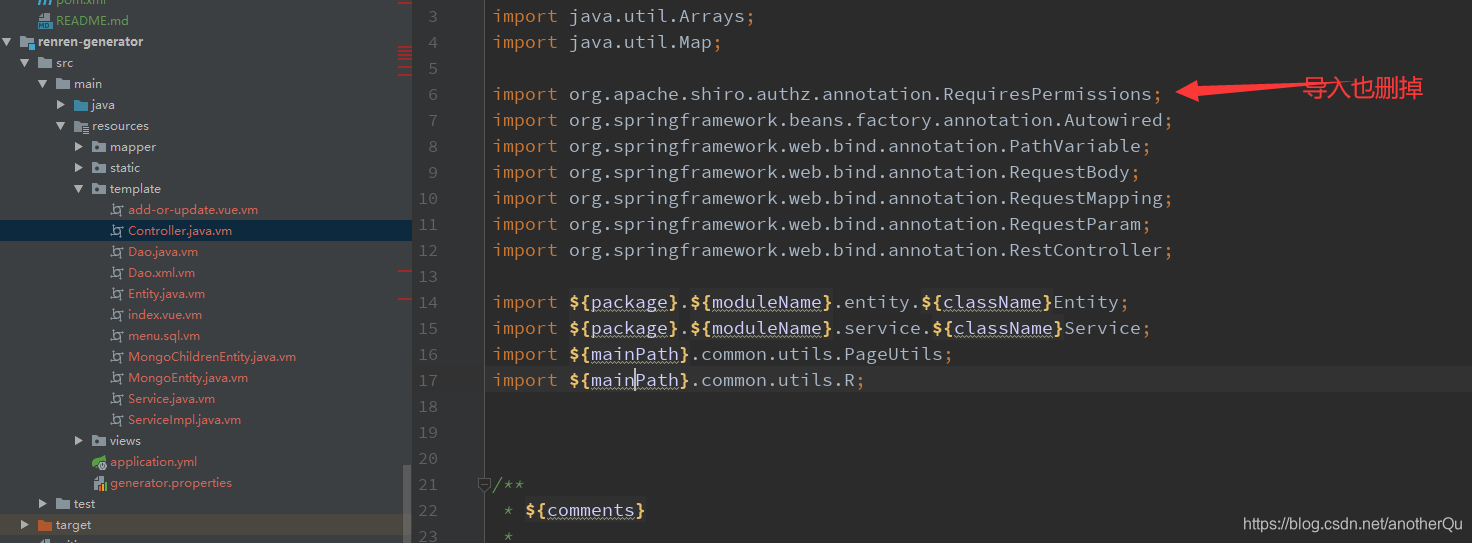Click the views folder icon
The width and height of the screenshot is (1472, 543).
point(99,441)
